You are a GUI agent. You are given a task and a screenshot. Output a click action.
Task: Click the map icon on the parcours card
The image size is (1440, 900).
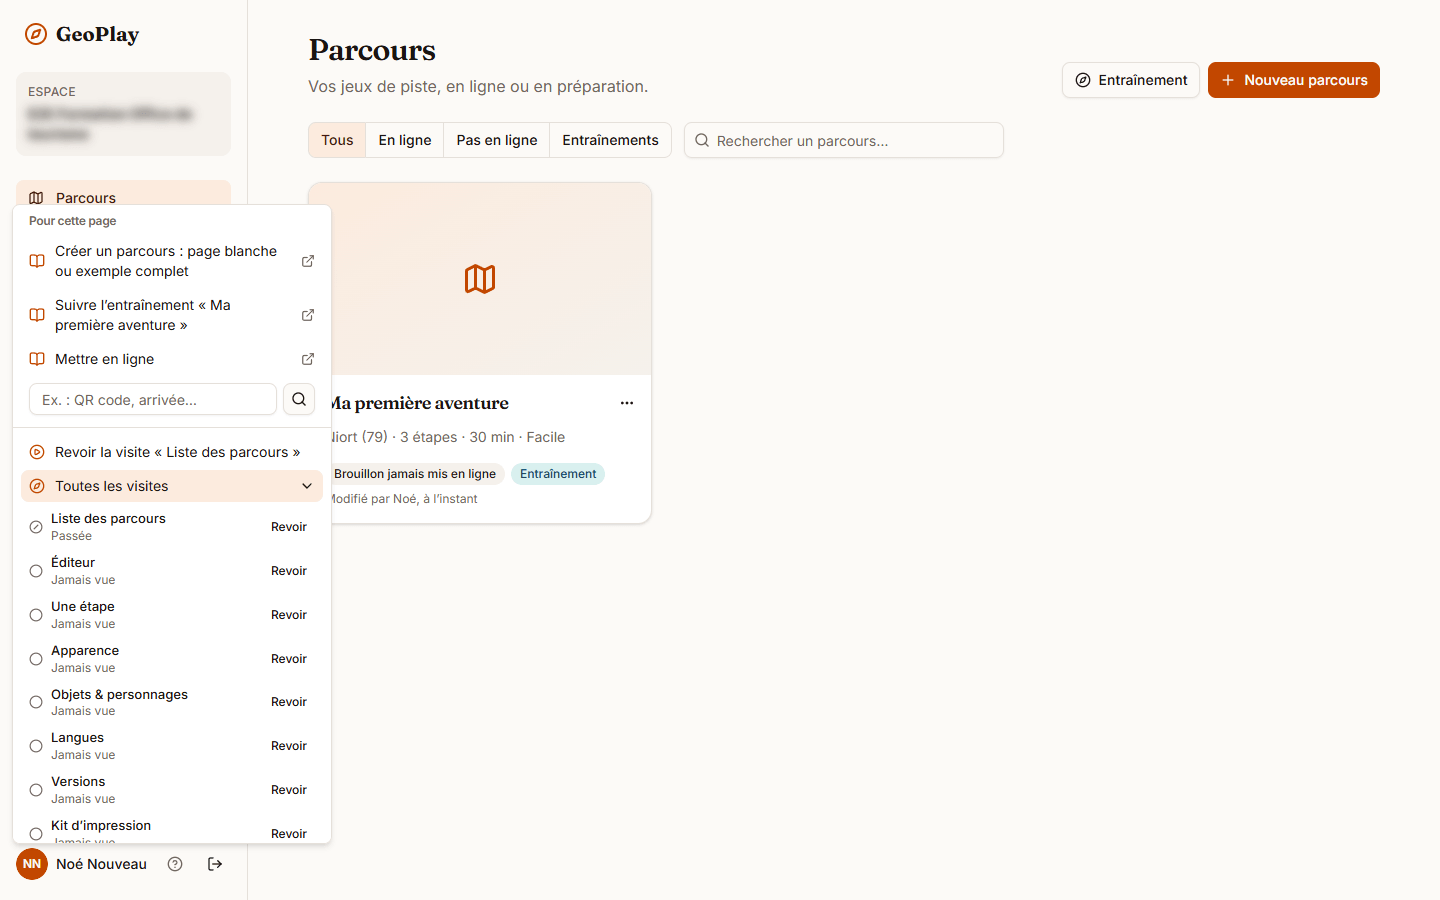pos(480,279)
